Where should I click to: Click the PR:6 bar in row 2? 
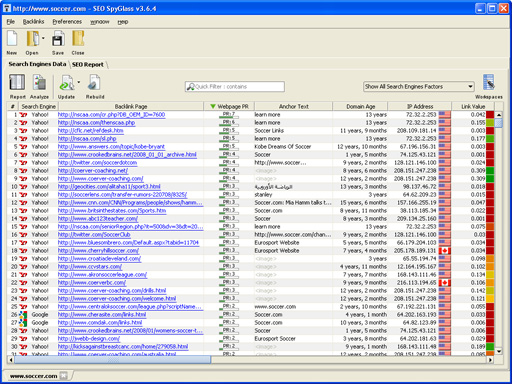point(229,123)
